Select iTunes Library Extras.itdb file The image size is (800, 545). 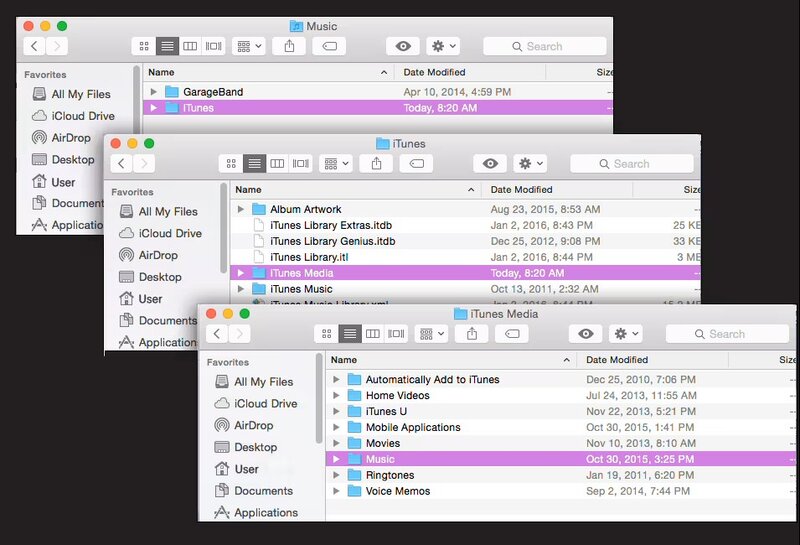click(x=465, y=225)
